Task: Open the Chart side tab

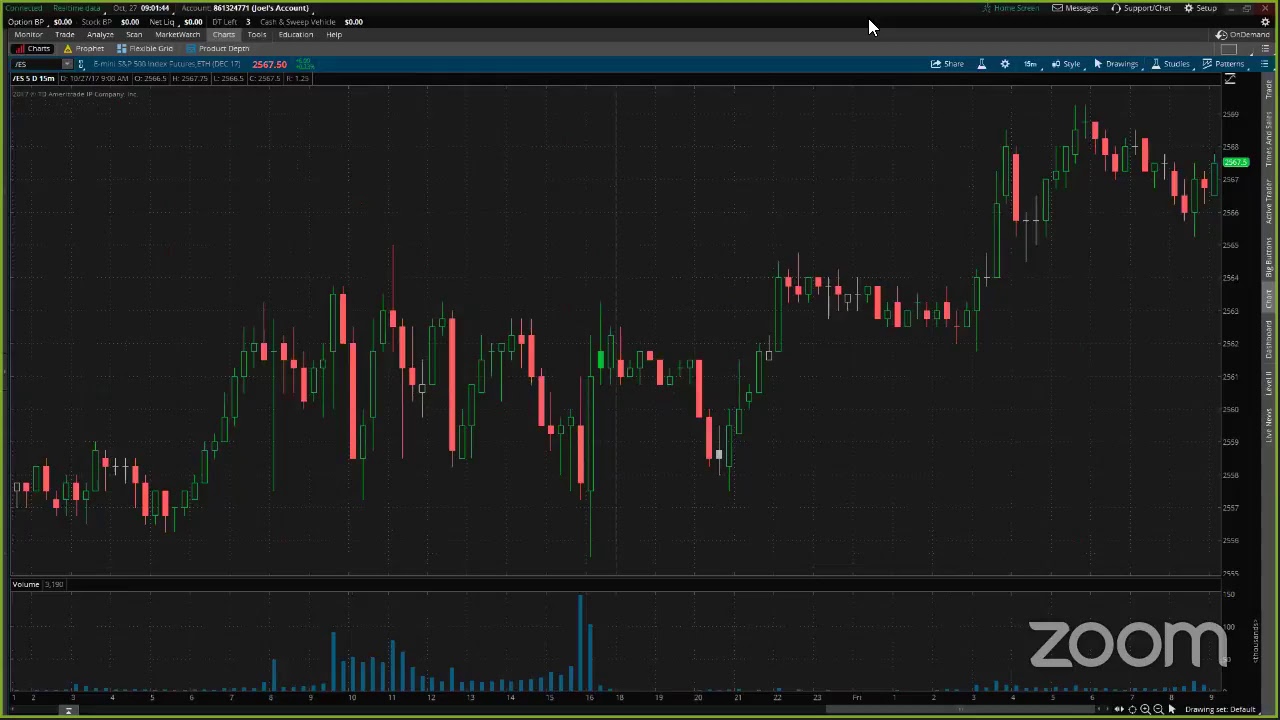Action: (1269, 301)
